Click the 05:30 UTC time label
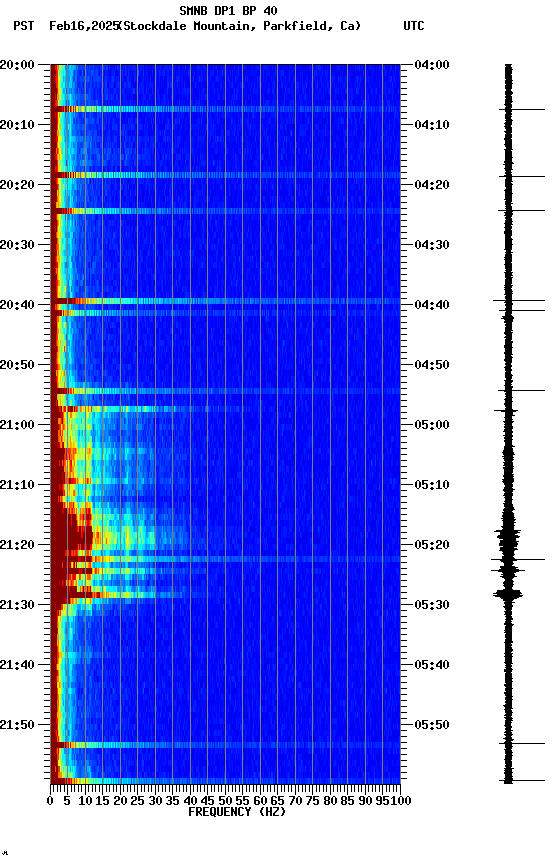Viewport: 552px width, 864px height. point(432,605)
